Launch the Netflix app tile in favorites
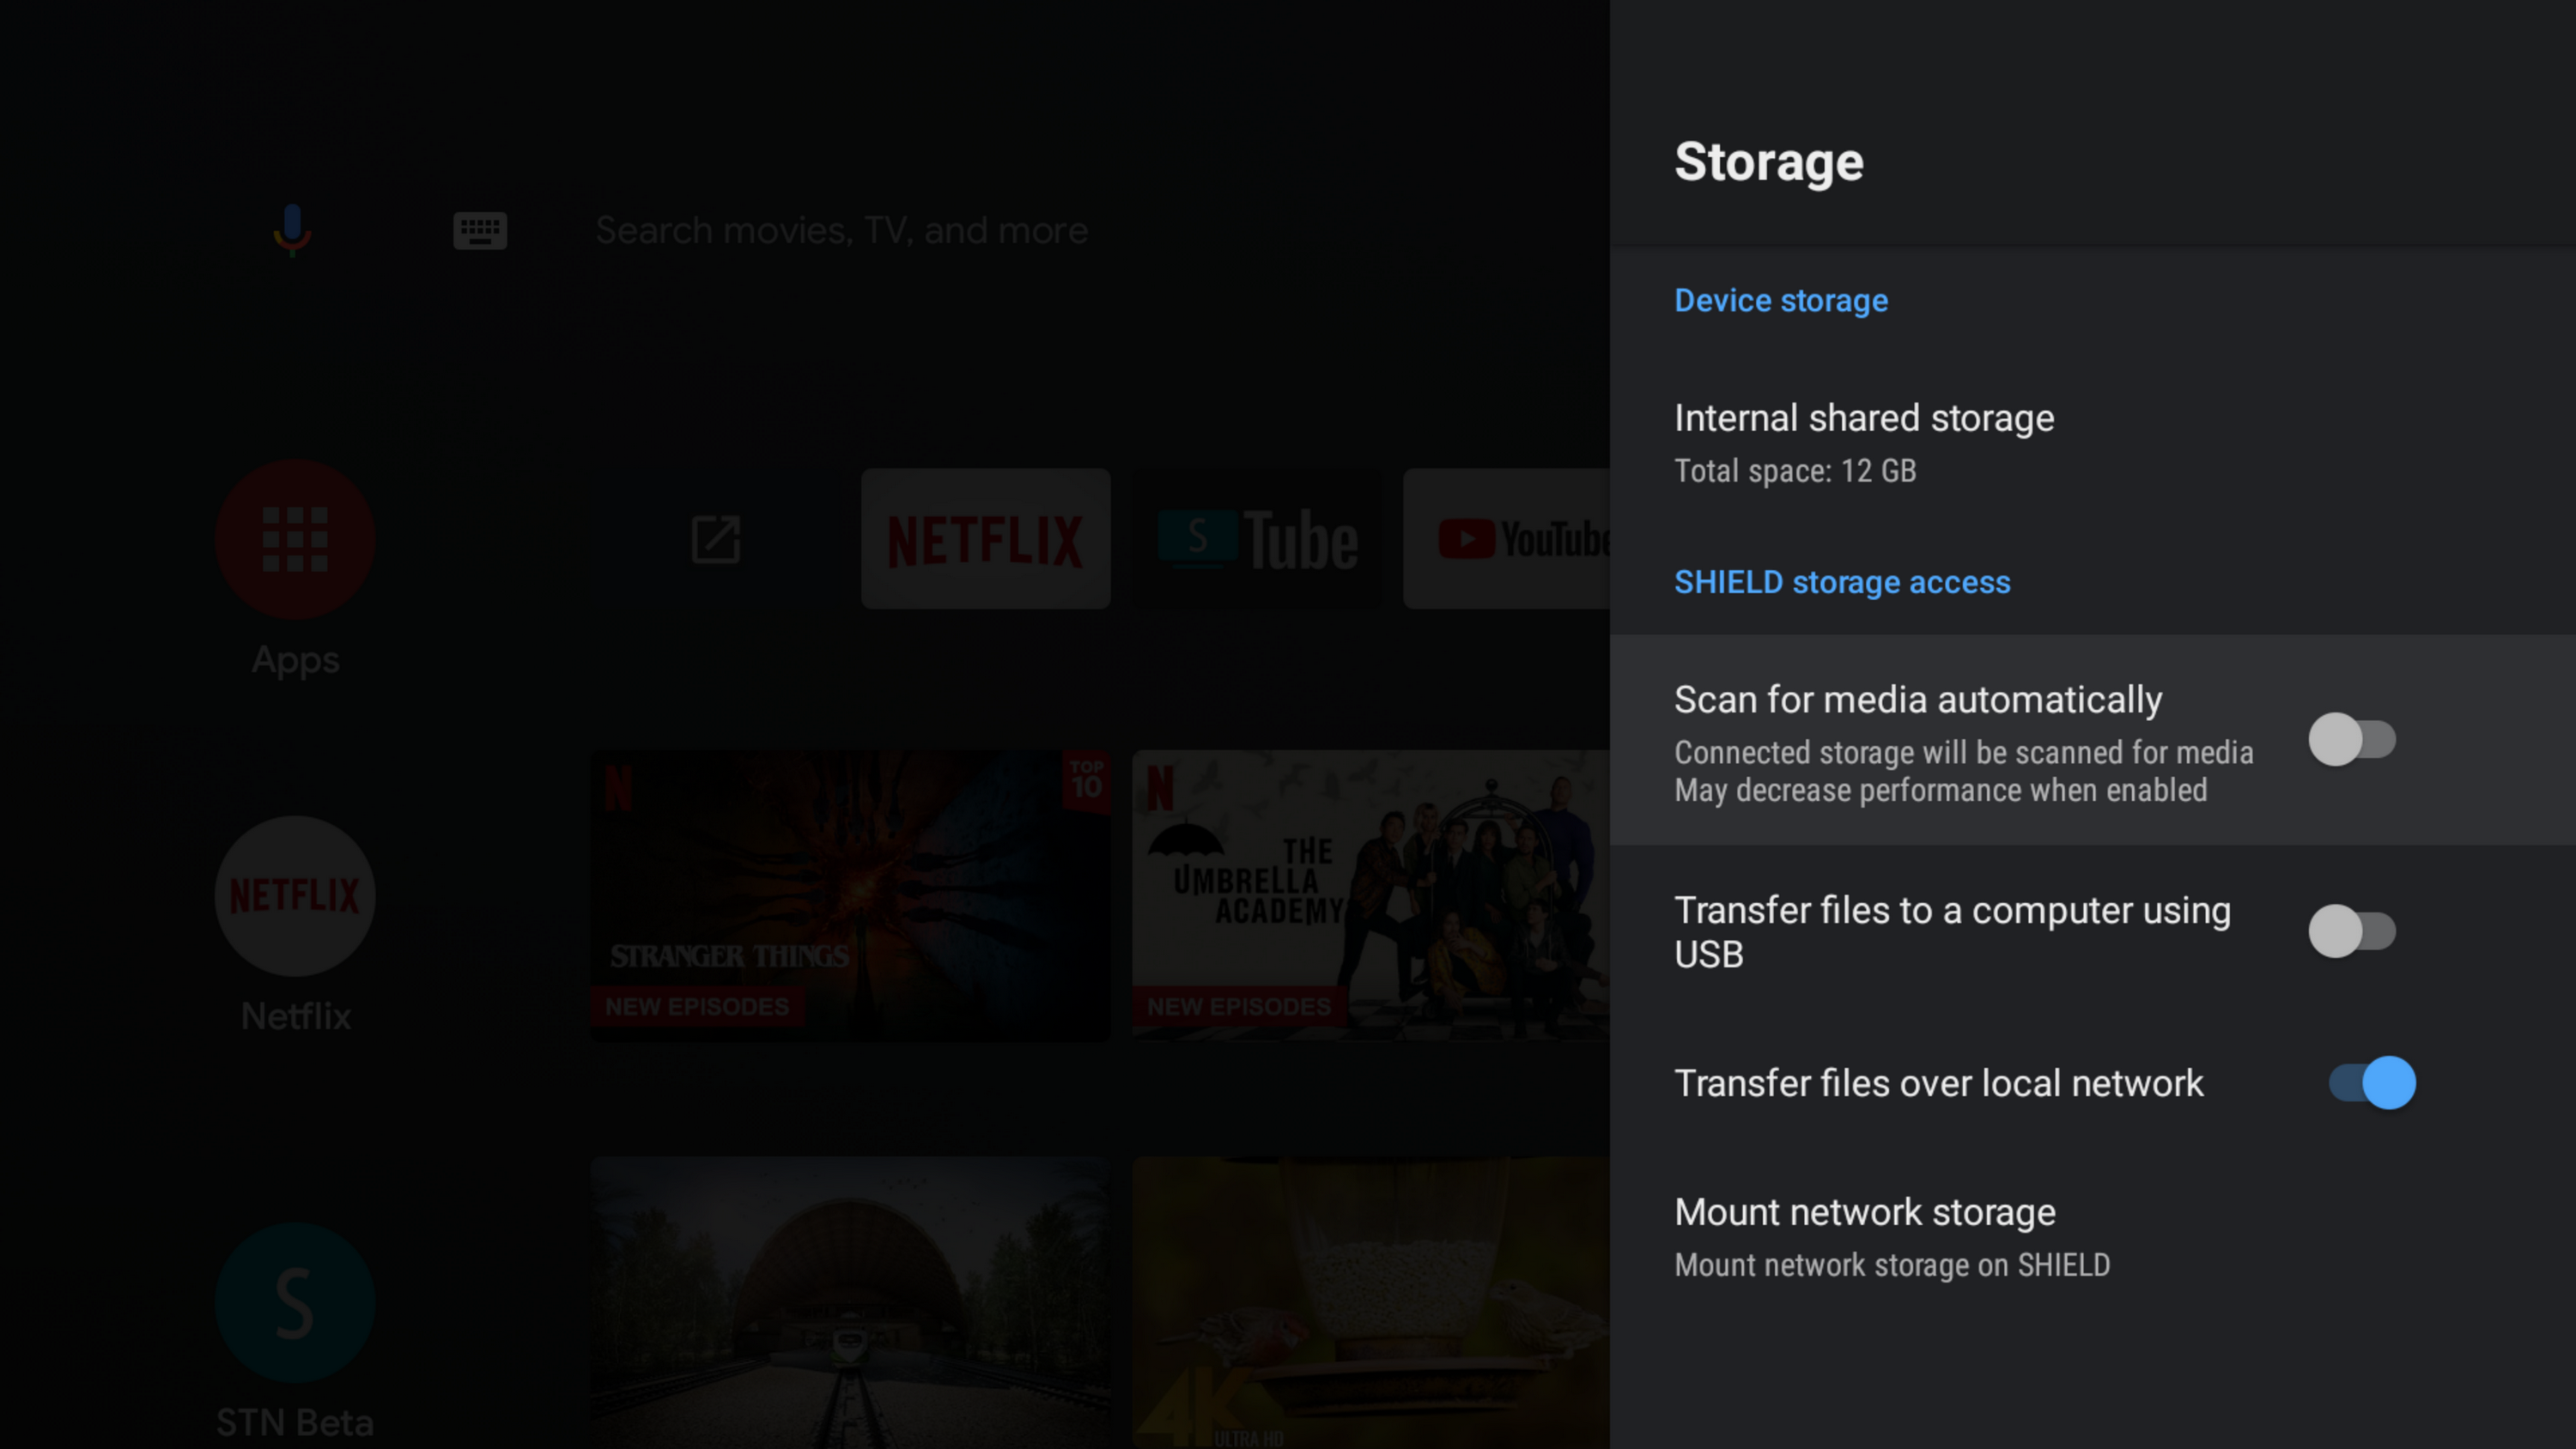The height and width of the screenshot is (1449, 2576). pos(985,539)
